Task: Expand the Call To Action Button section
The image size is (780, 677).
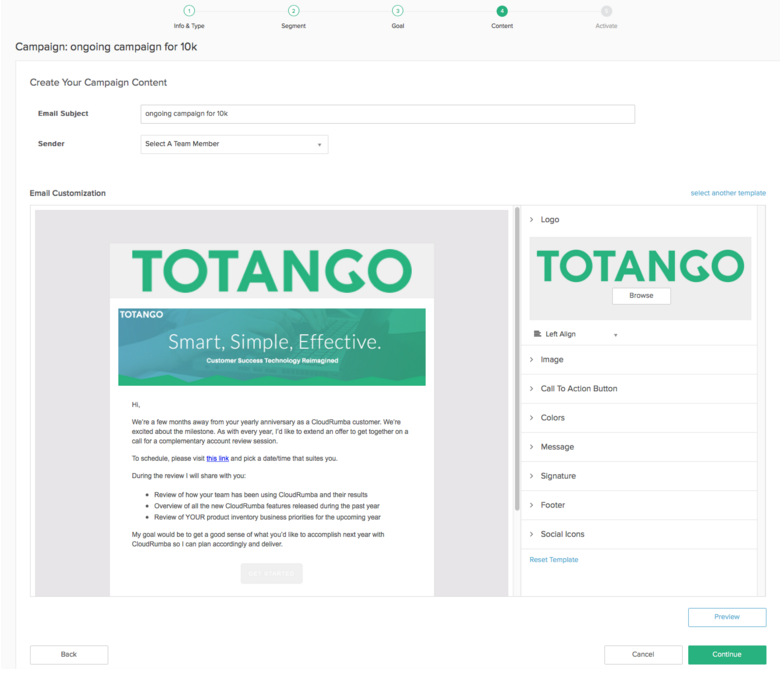Action: click(x=639, y=388)
